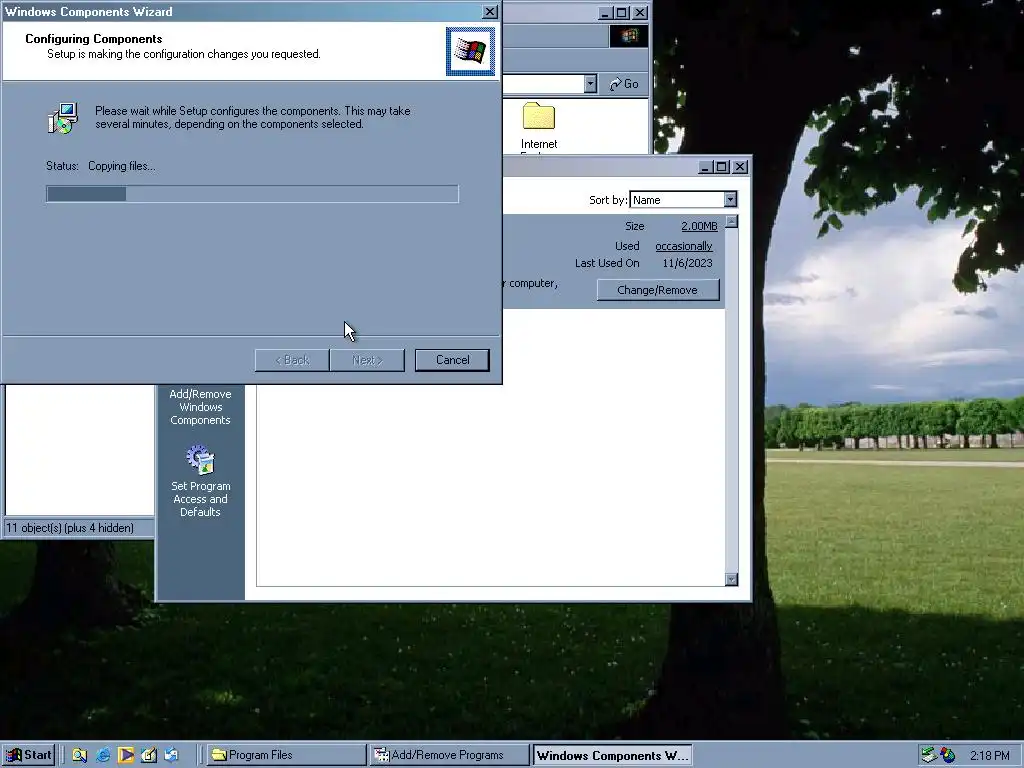Click the Windows logo icon in wizard header
The width and height of the screenshot is (1024, 768).
click(470, 51)
